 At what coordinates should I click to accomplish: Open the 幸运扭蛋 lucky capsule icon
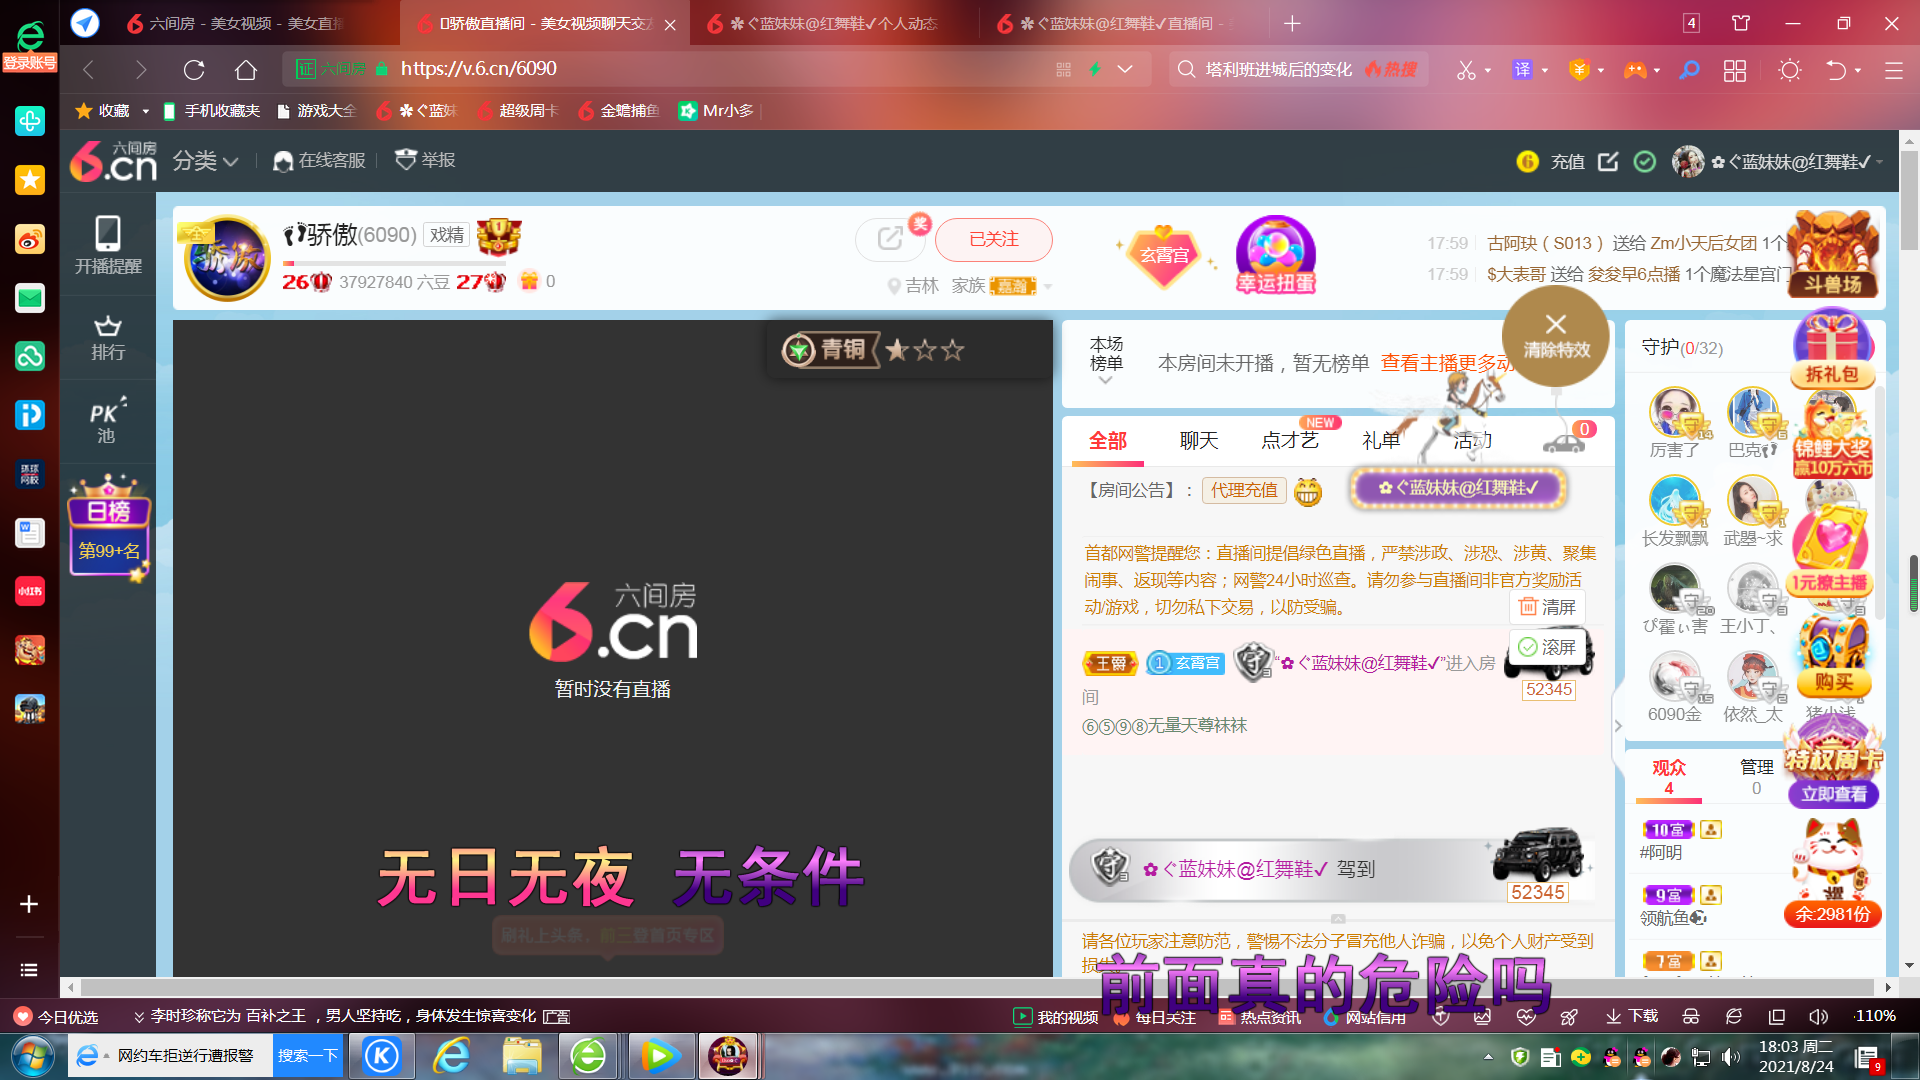click(x=1276, y=255)
